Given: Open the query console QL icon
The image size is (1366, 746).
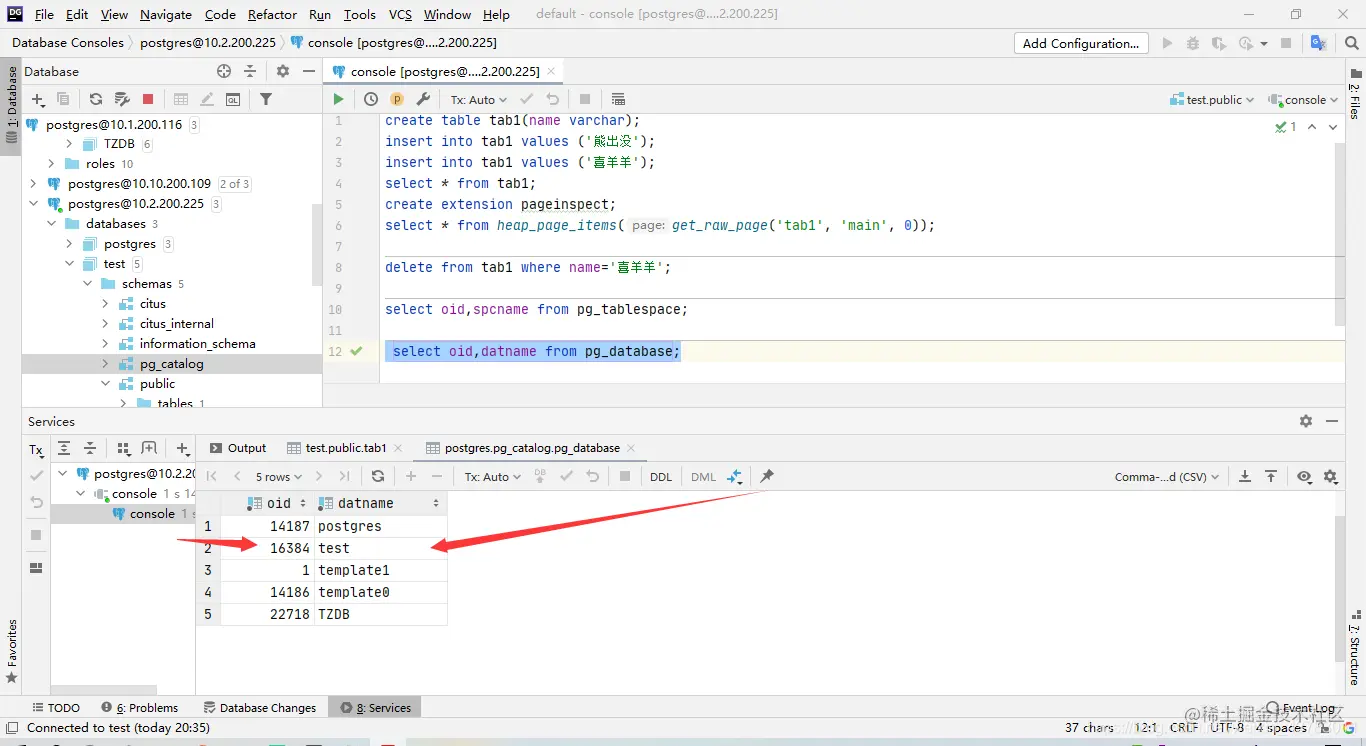Looking at the screenshot, I should coord(233,99).
